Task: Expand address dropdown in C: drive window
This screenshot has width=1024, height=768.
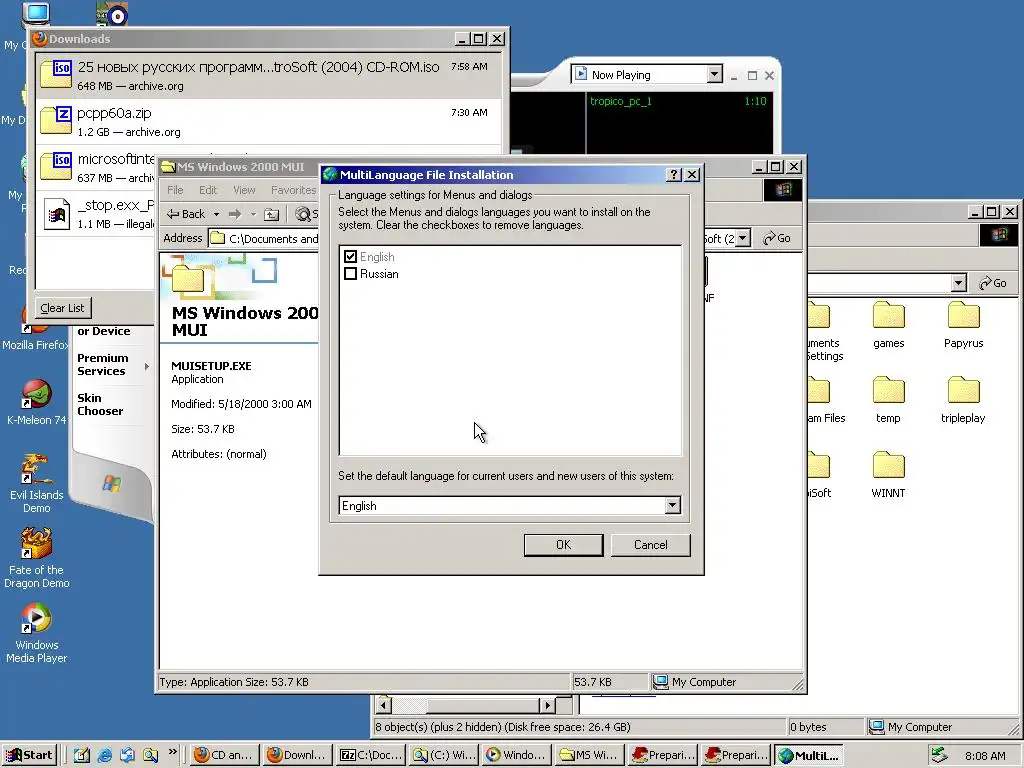Action: point(959,283)
